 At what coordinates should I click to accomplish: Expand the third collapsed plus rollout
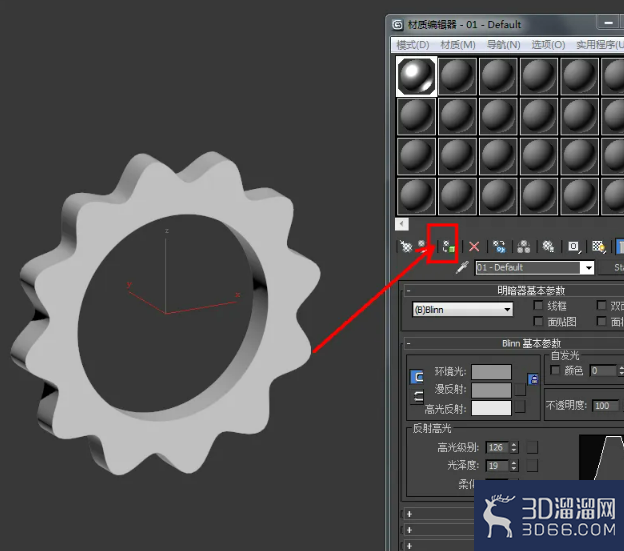409,546
